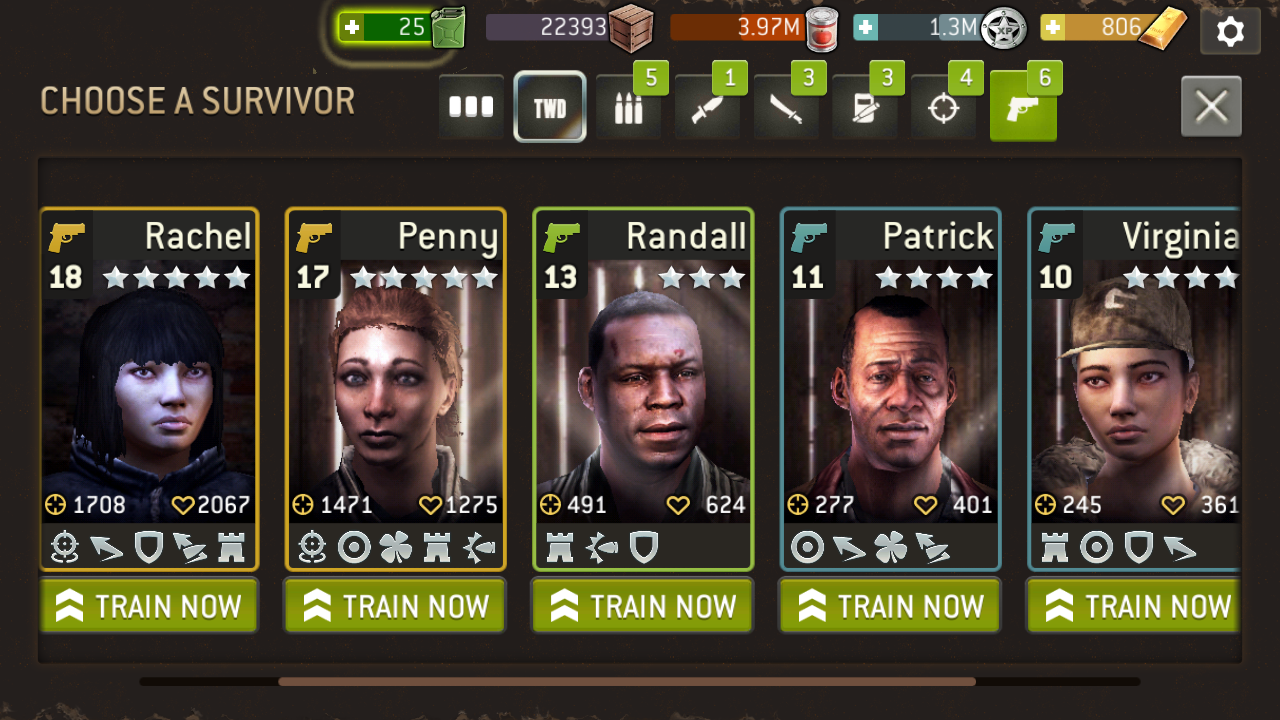Train Penny now
This screenshot has height=720, width=1280.
pyautogui.click(x=395, y=606)
